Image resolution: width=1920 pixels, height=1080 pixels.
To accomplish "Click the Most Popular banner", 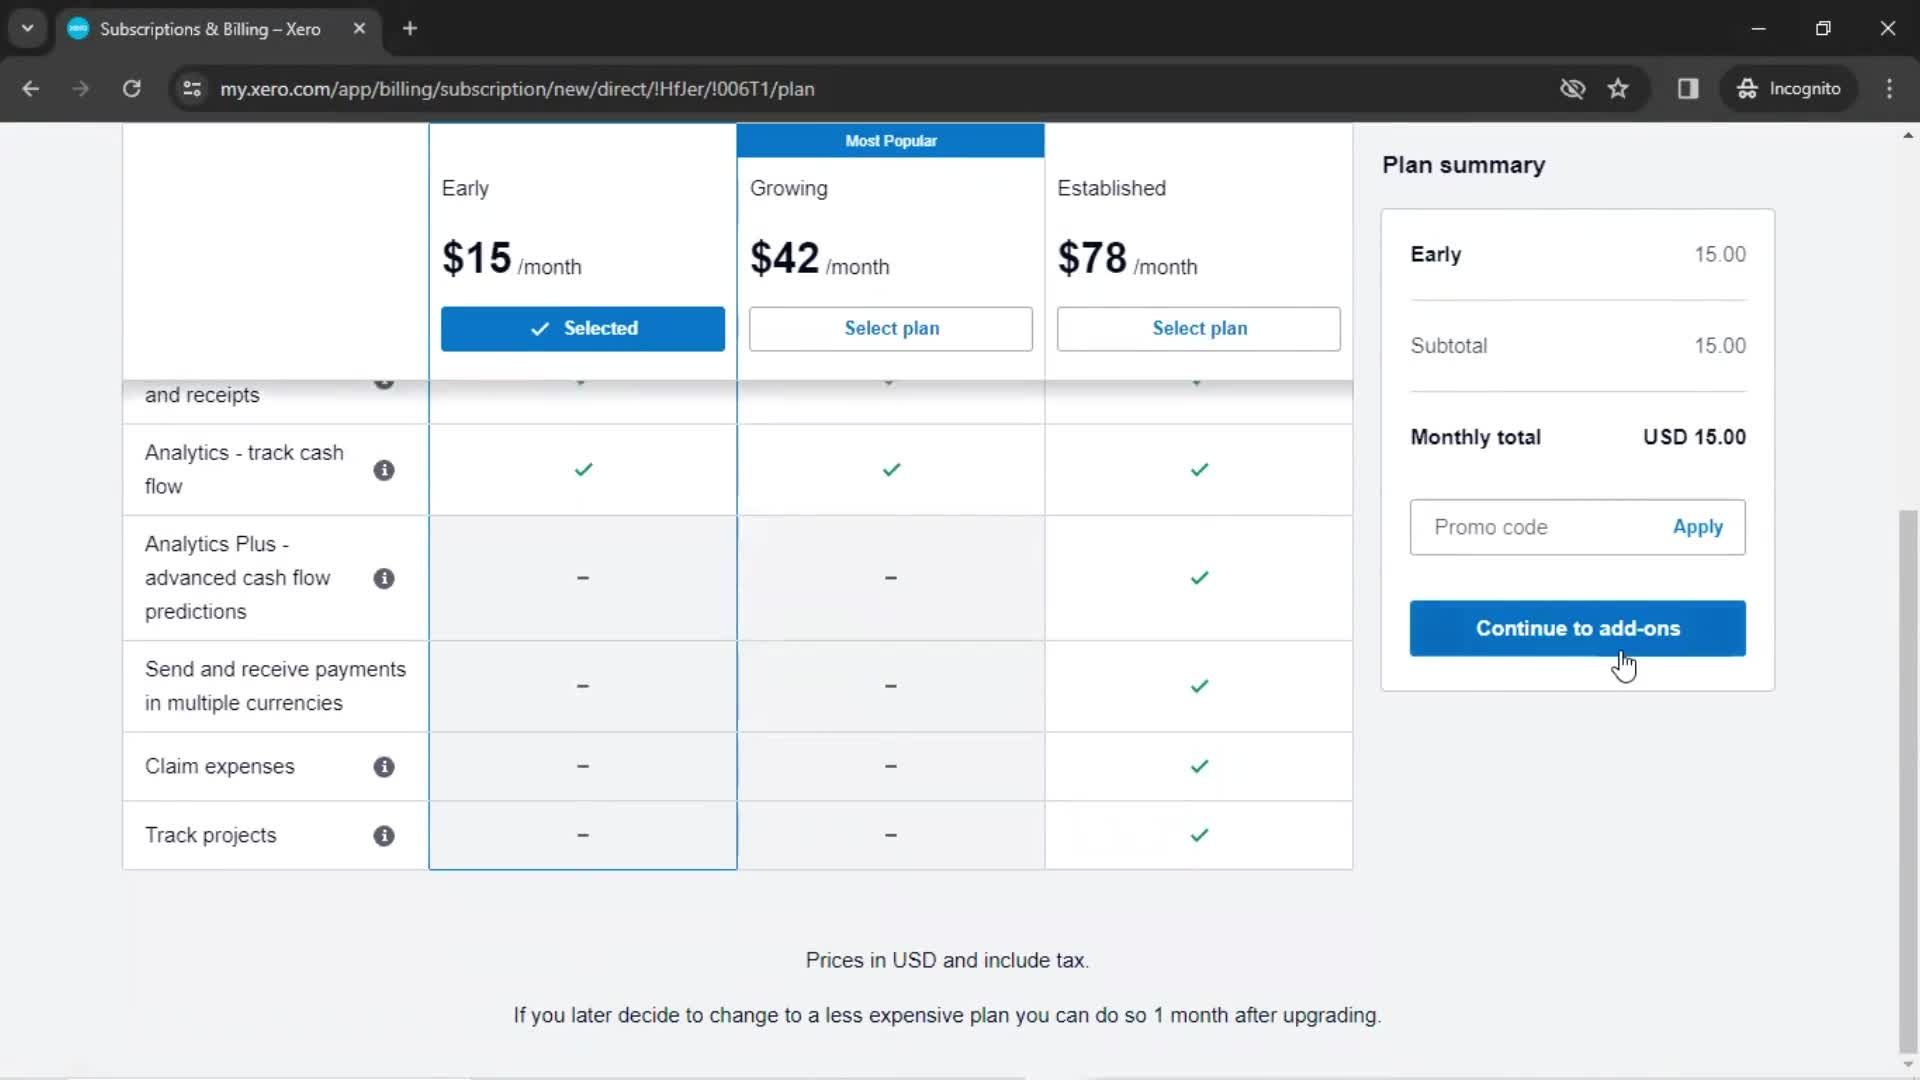I will [891, 141].
